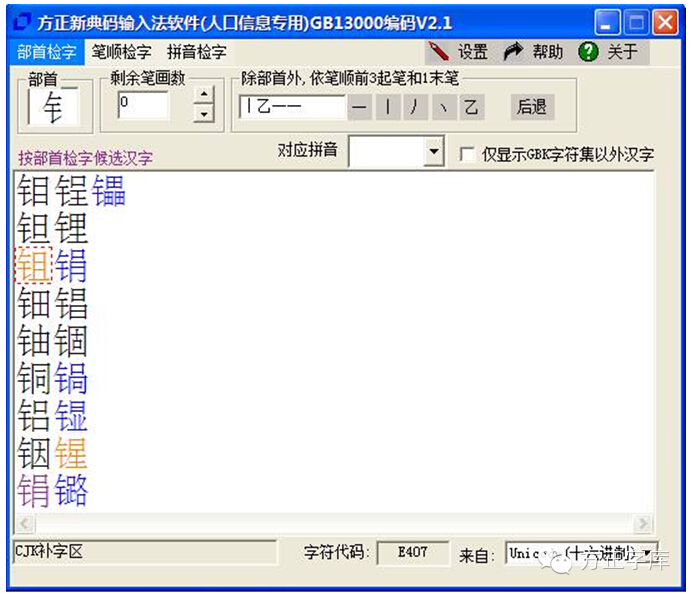Enable 仅显示GBK字符集以外汉字 checkbox

click(466, 154)
